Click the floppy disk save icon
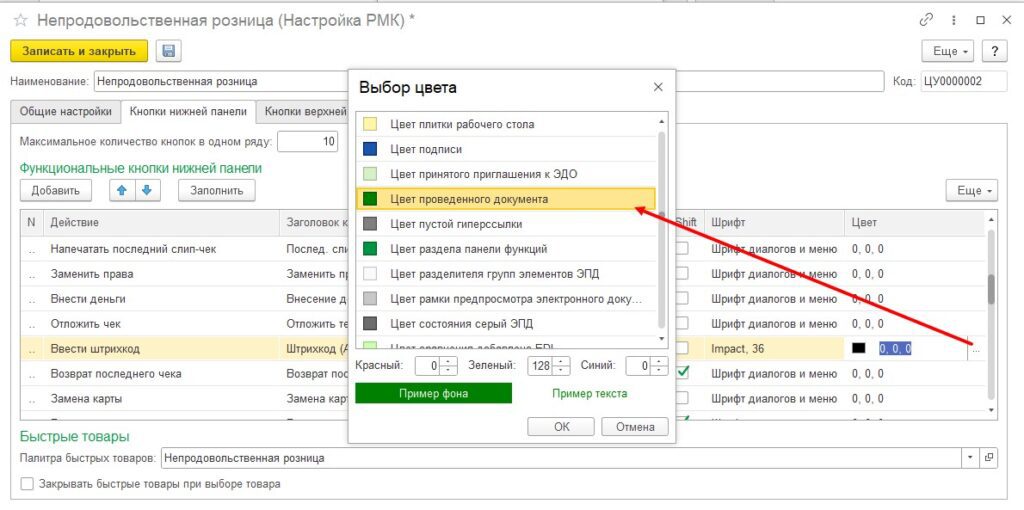Screen dimensions: 1024x510 pos(167,51)
